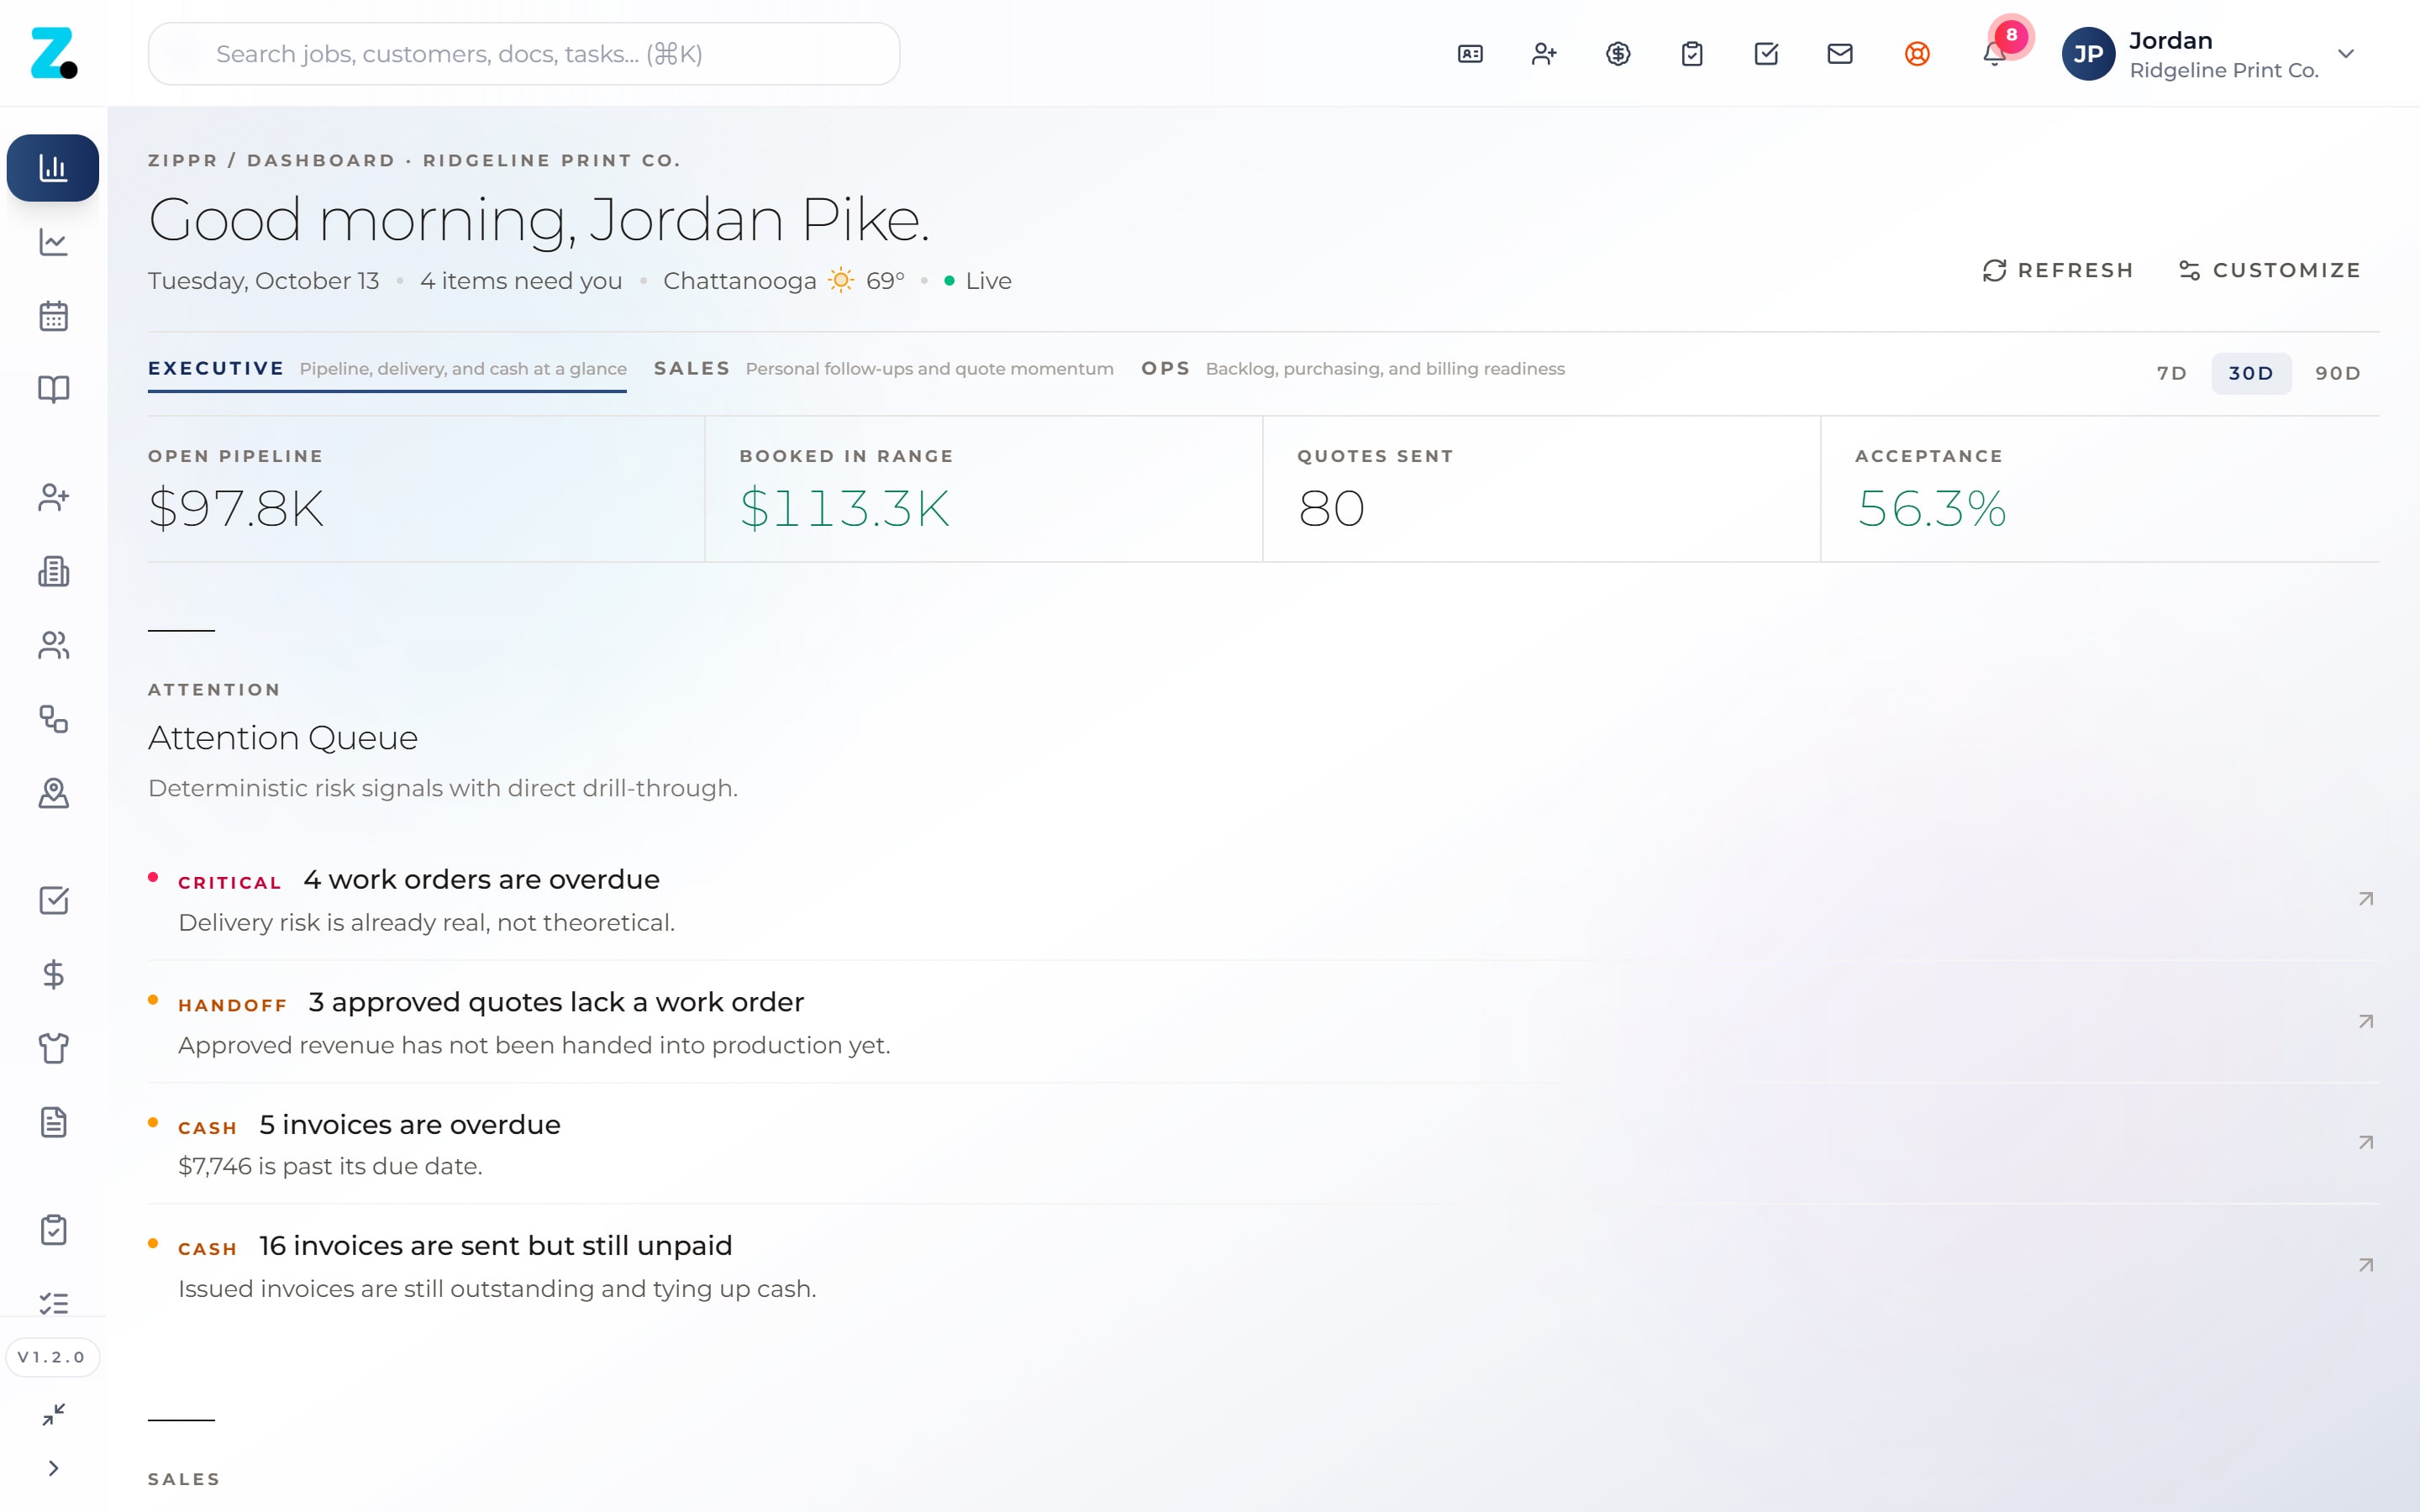This screenshot has height=1512, width=2420.
Task: Select the 7D range toggle
Action: tap(2172, 373)
